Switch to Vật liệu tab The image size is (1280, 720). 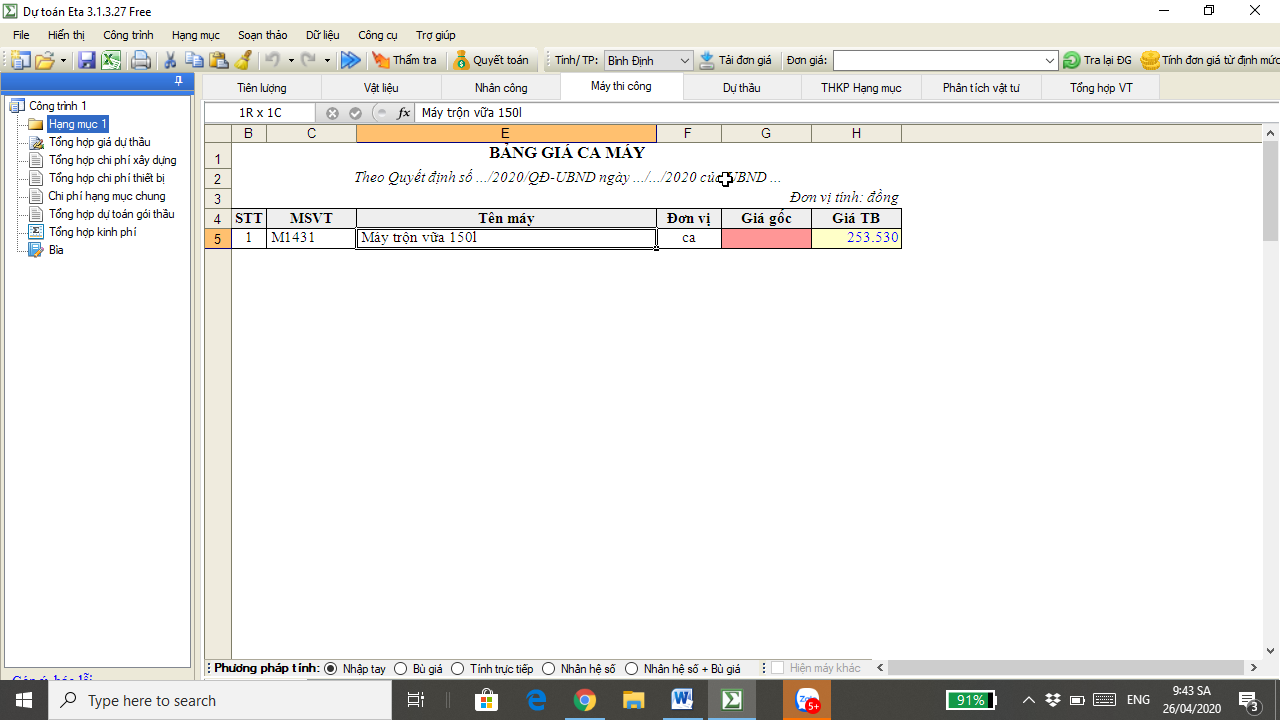(381, 88)
